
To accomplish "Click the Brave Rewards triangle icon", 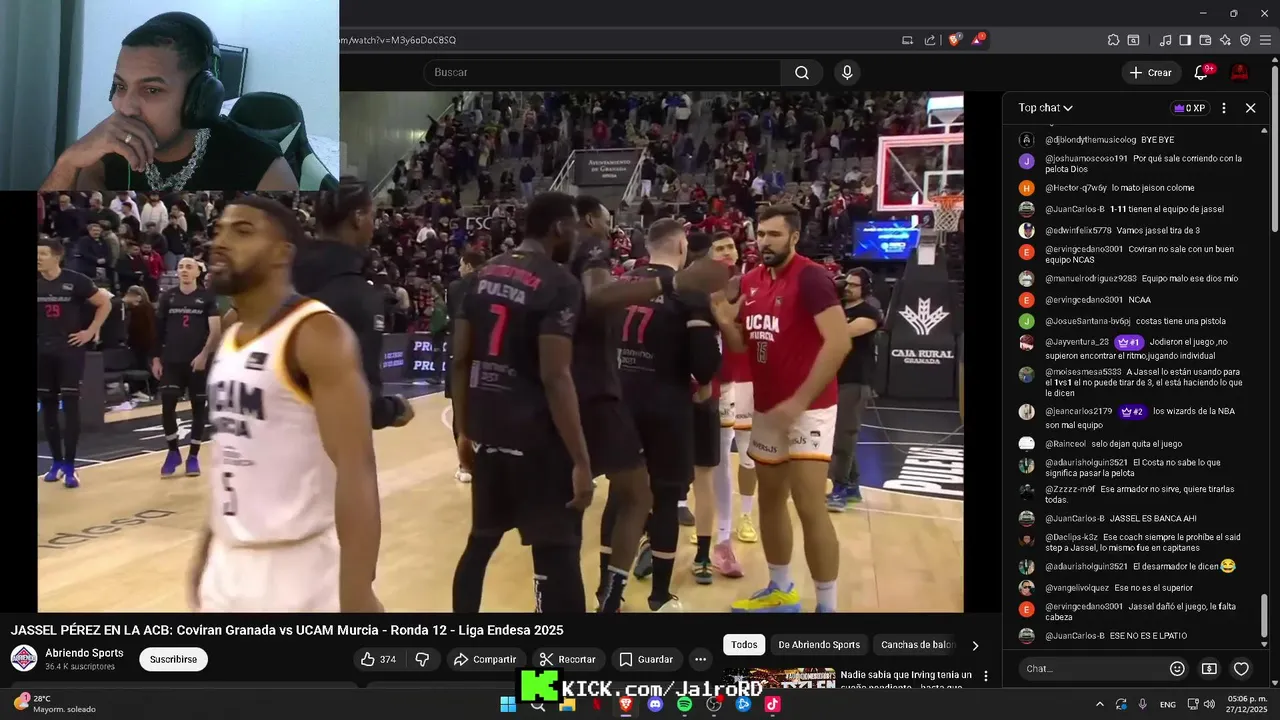I will (x=978, y=40).
